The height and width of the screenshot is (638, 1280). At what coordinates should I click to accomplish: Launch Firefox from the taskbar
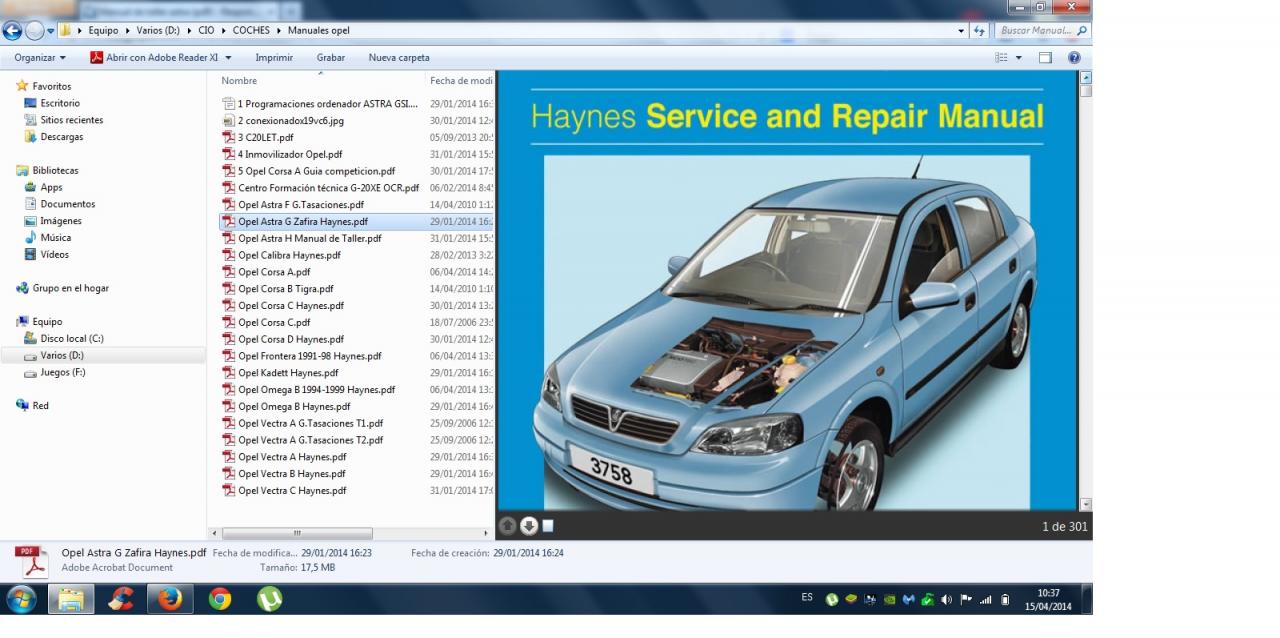(170, 599)
